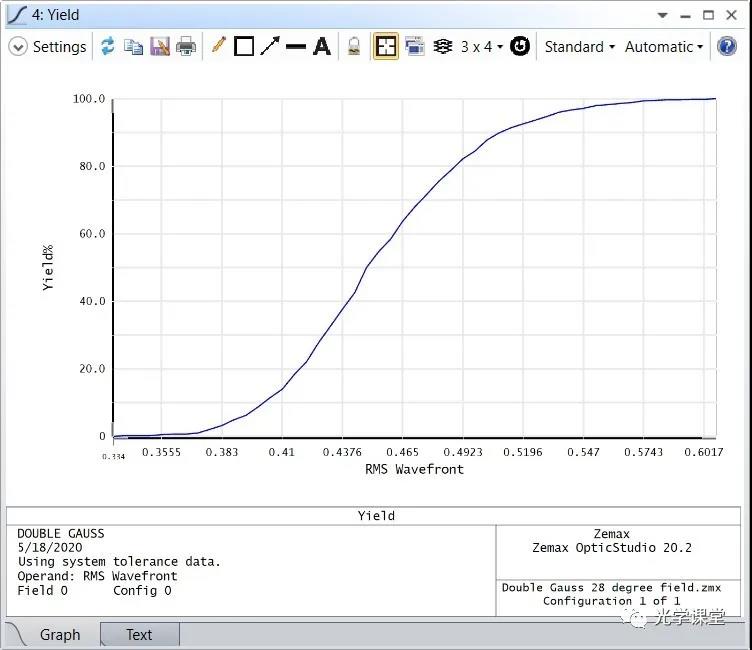Open the blue help question icon
The width and height of the screenshot is (752, 650).
click(x=727, y=47)
